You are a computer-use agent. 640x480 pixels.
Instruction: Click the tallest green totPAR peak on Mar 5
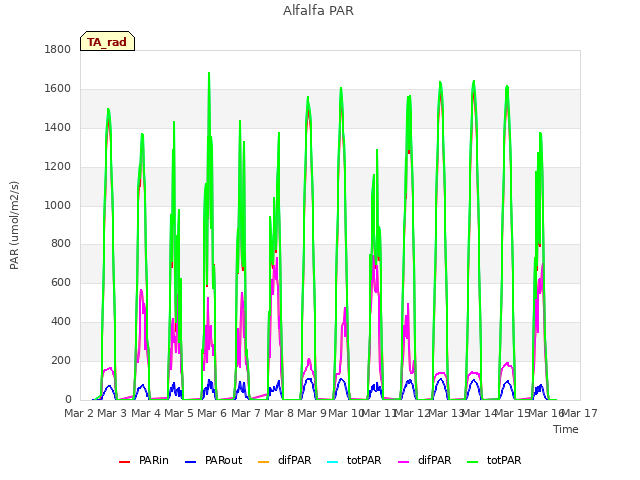click(209, 73)
